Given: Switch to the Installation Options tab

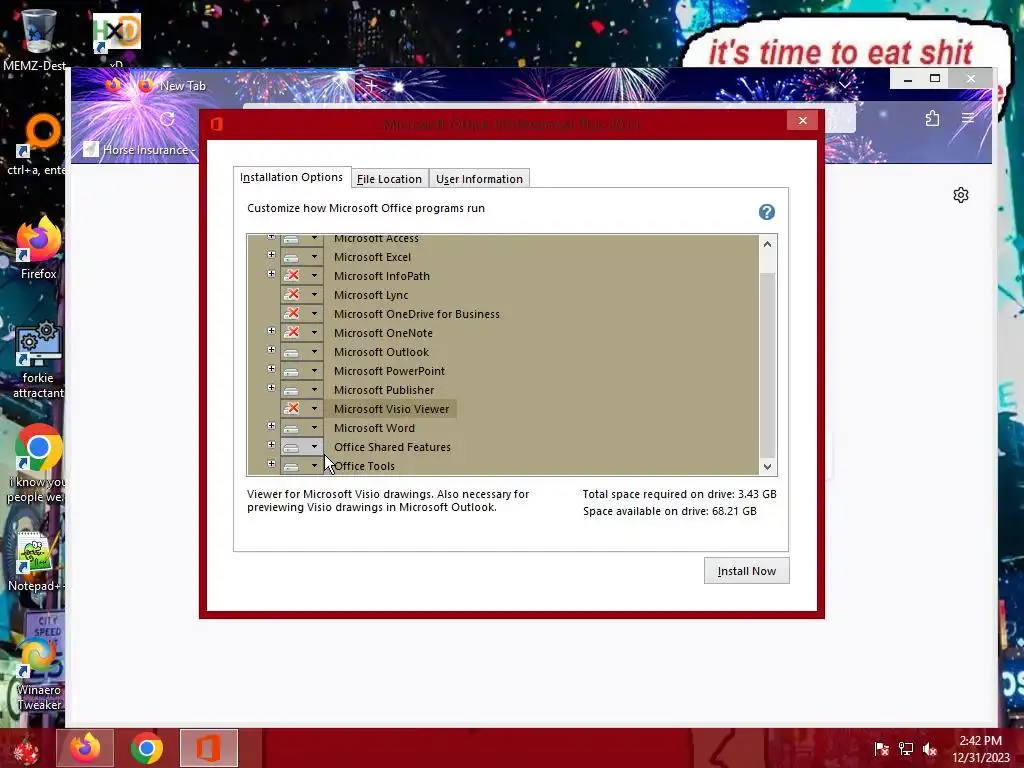Looking at the screenshot, I should (291, 177).
